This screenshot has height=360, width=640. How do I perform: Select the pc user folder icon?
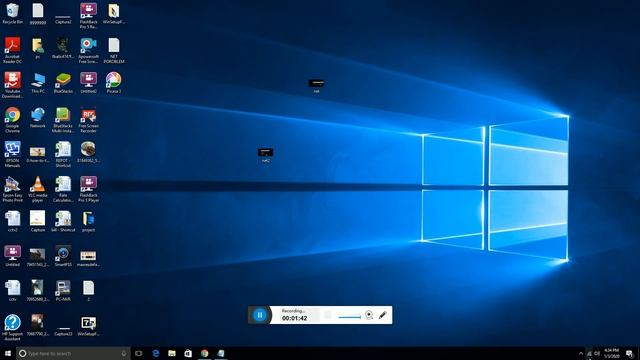click(38, 48)
